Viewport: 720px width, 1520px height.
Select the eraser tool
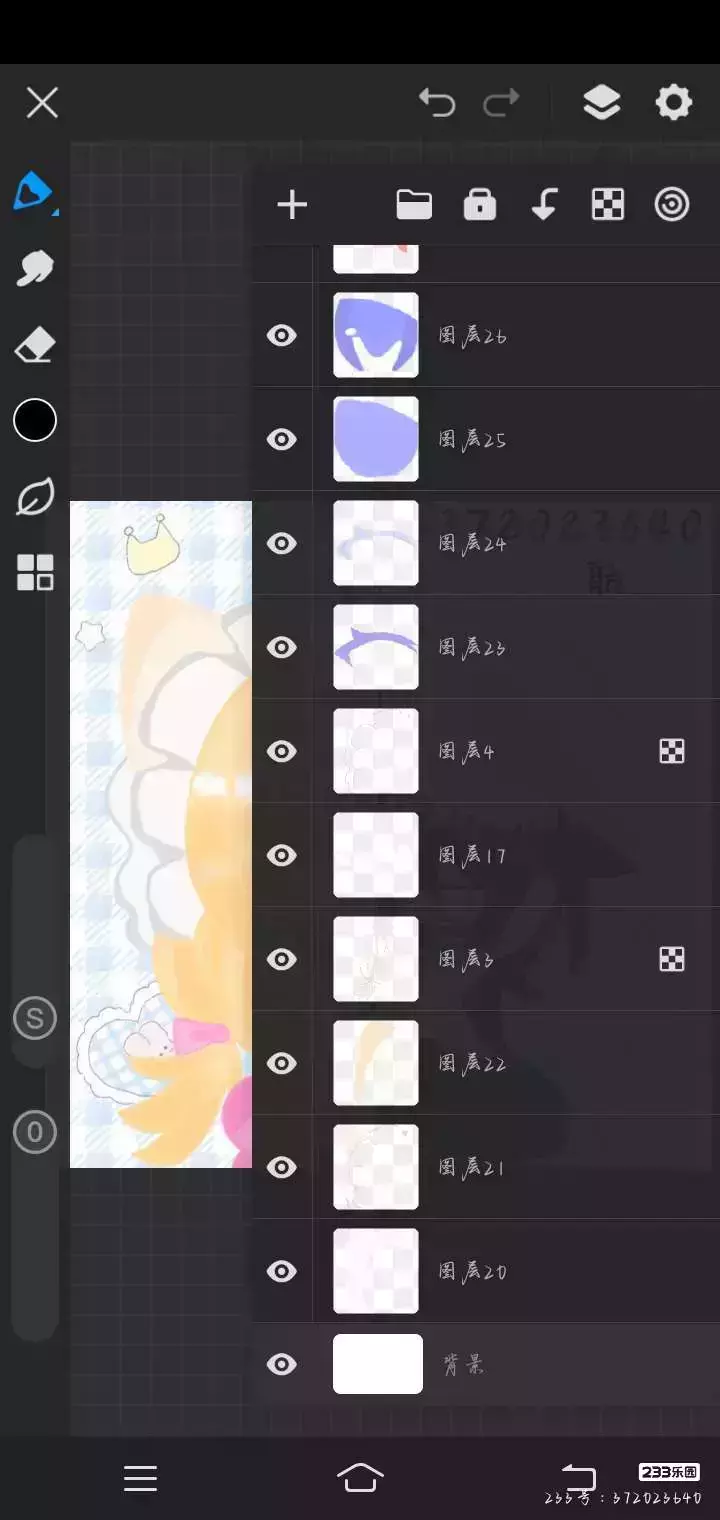[34, 346]
